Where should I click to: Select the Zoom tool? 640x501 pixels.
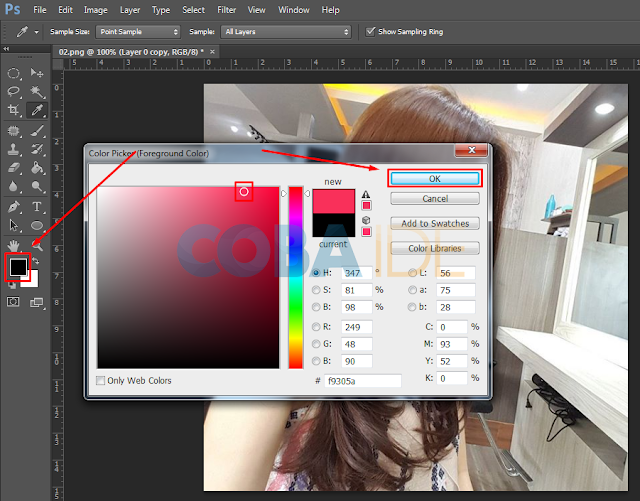37,246
